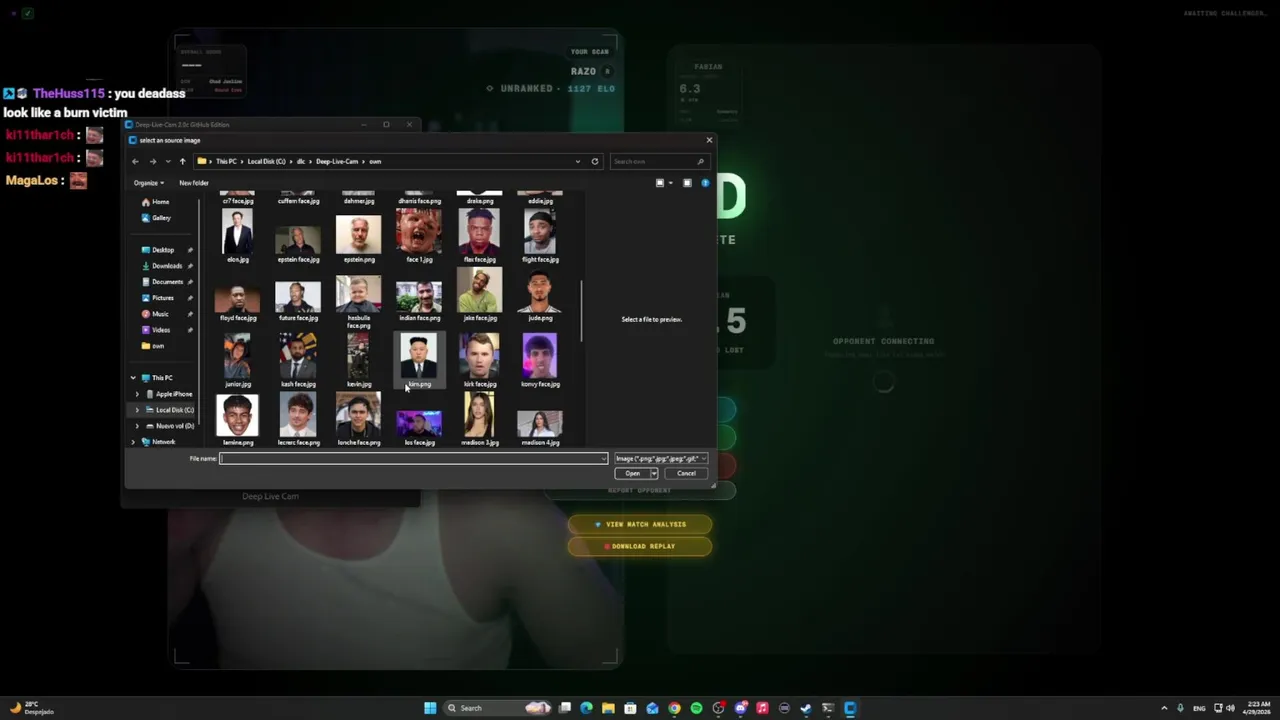Select Deep-Live-Cam breadcrumb segment
Image resolution: width=1280 pixels, height=720 pixels.
tap(337, 161)
